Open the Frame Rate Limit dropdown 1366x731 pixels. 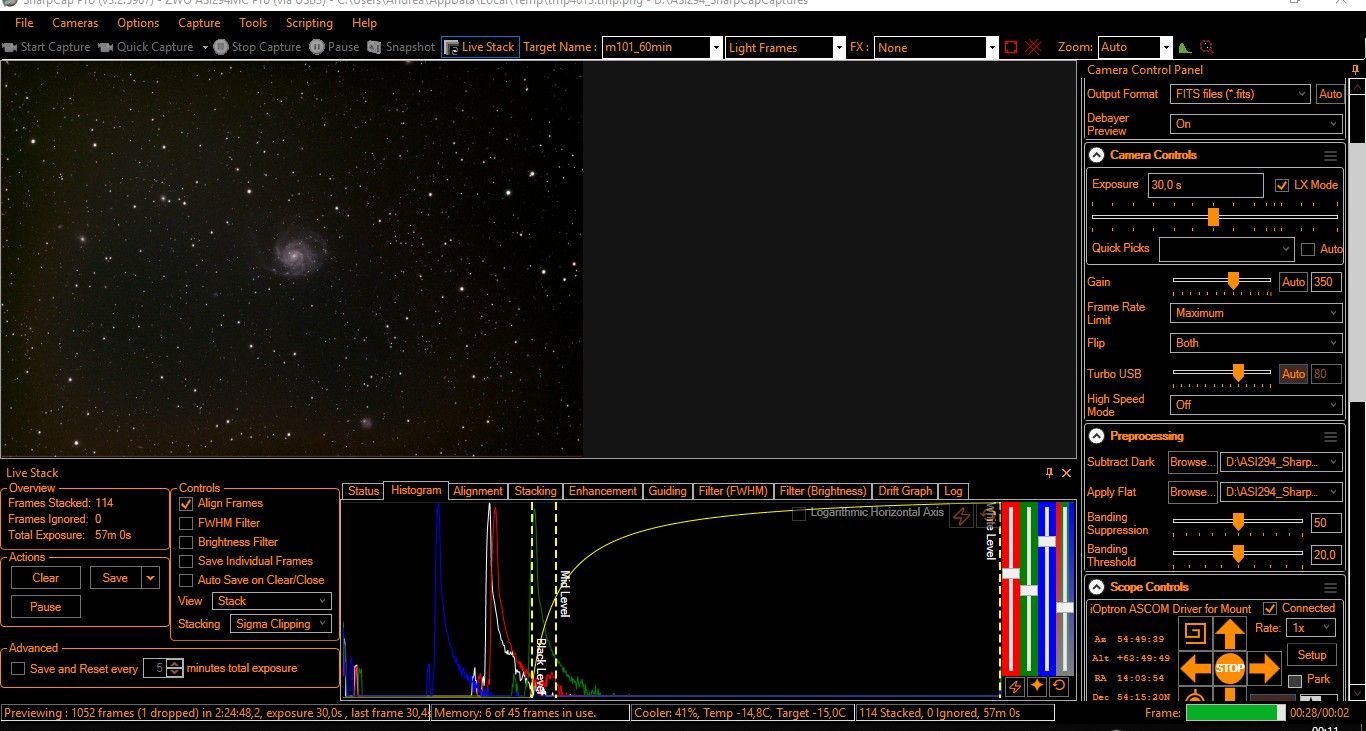coord(1256,313)
